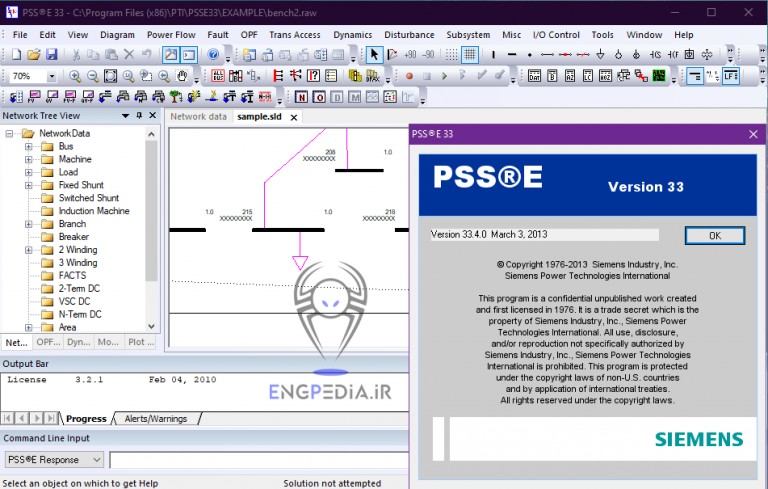Open the PSS®E Response combo box

[54, 460]
